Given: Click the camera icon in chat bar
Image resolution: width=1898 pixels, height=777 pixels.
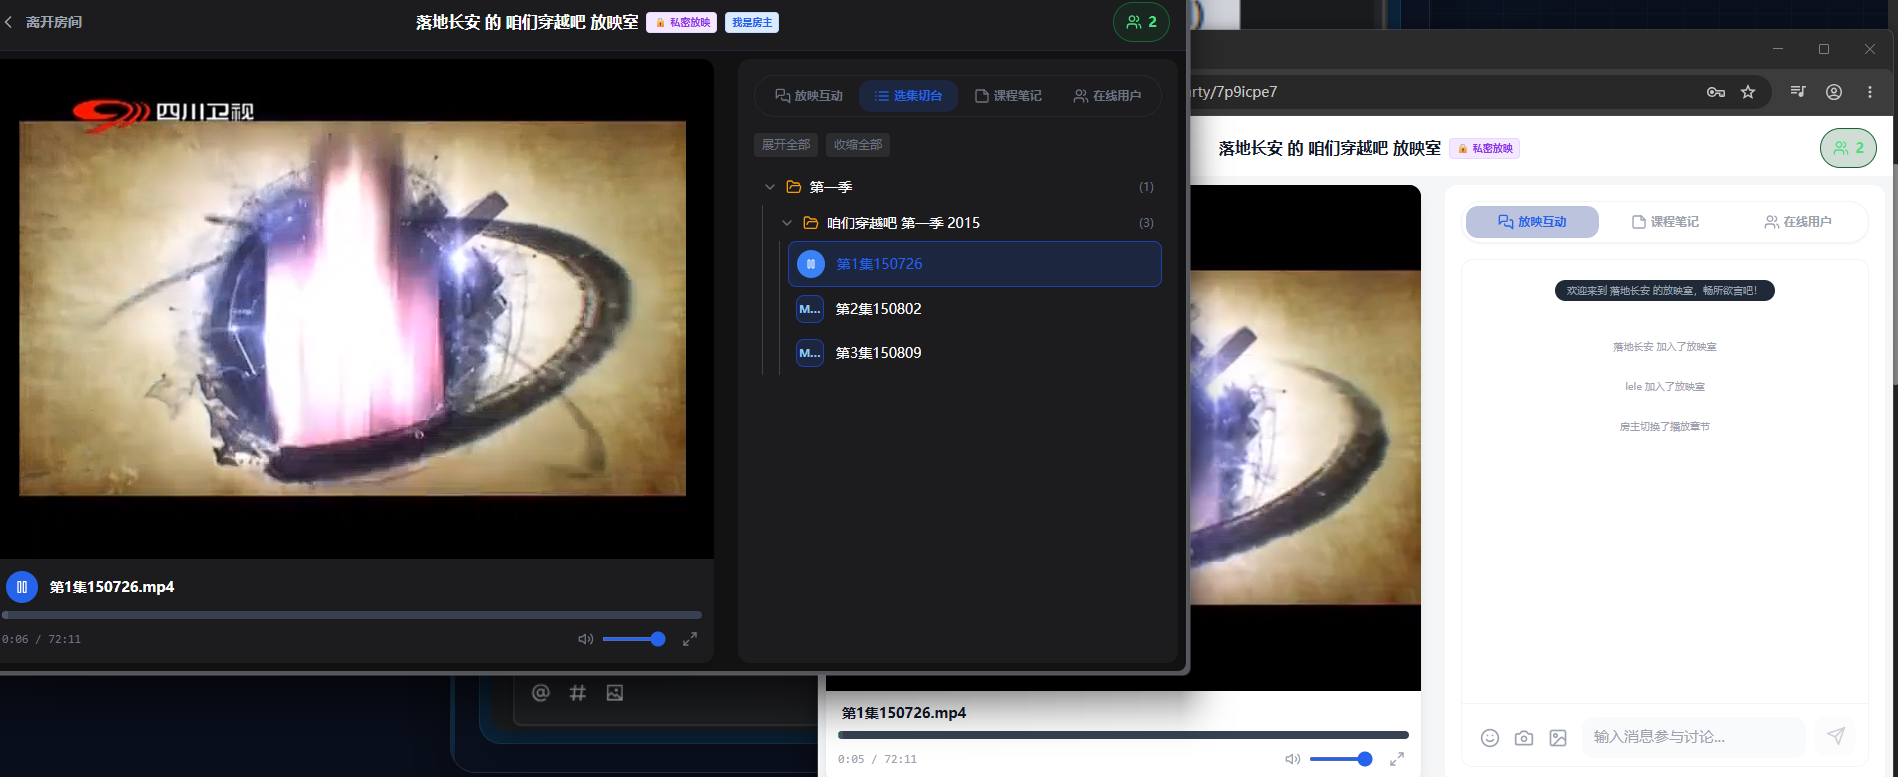Looking at the screenshot, I should click(x=1524, y=738).
